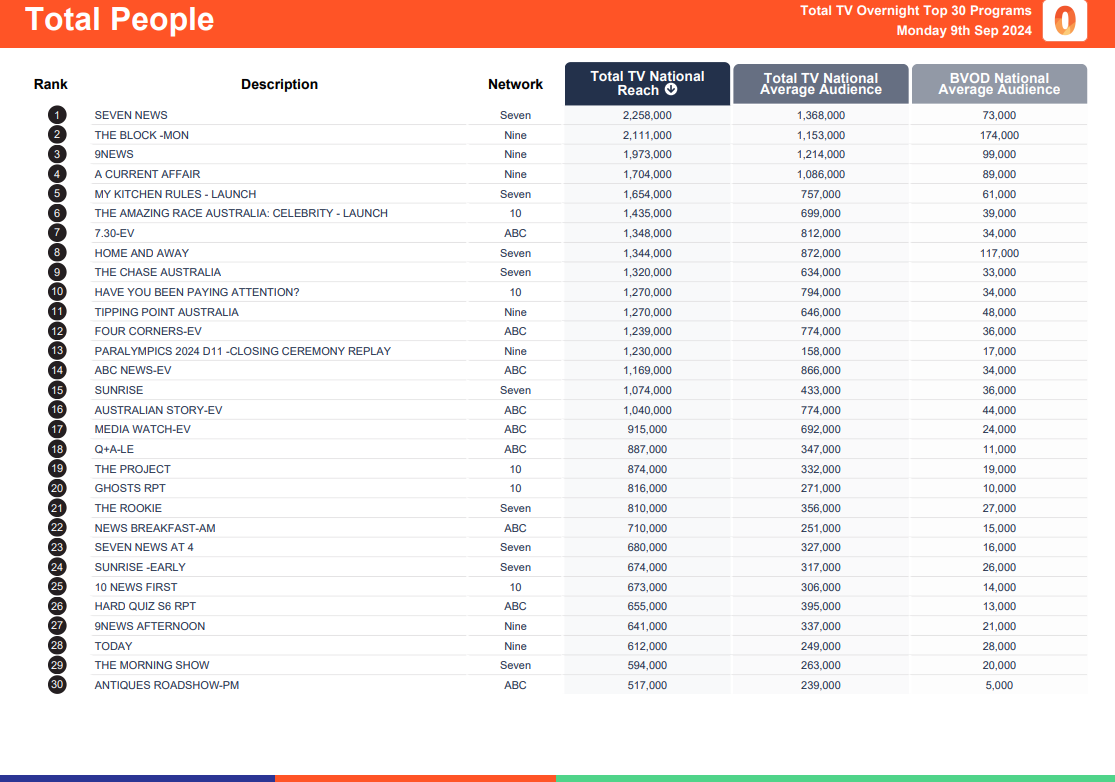Click rank badge number 28
The height and width of the screenshot is (782, 1115).
57,646
